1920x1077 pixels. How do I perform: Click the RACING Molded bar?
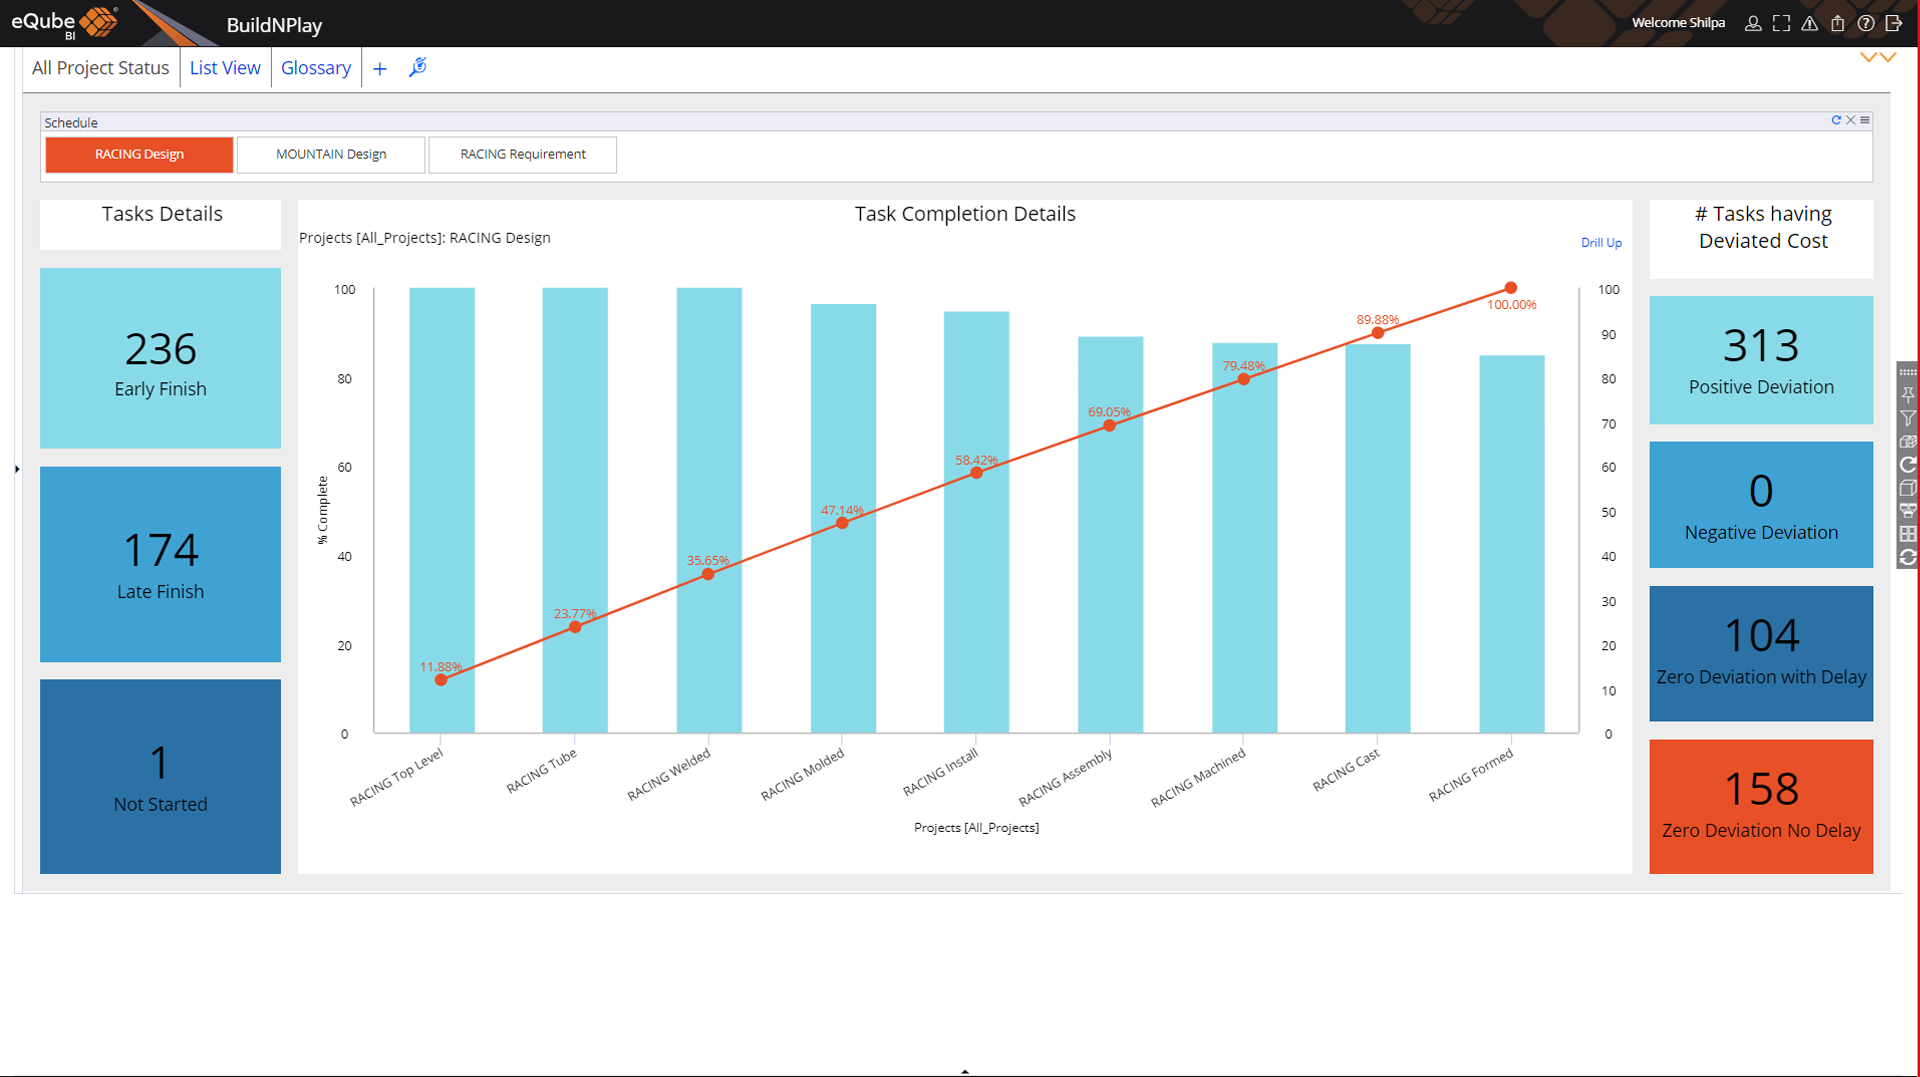[843, 518]
